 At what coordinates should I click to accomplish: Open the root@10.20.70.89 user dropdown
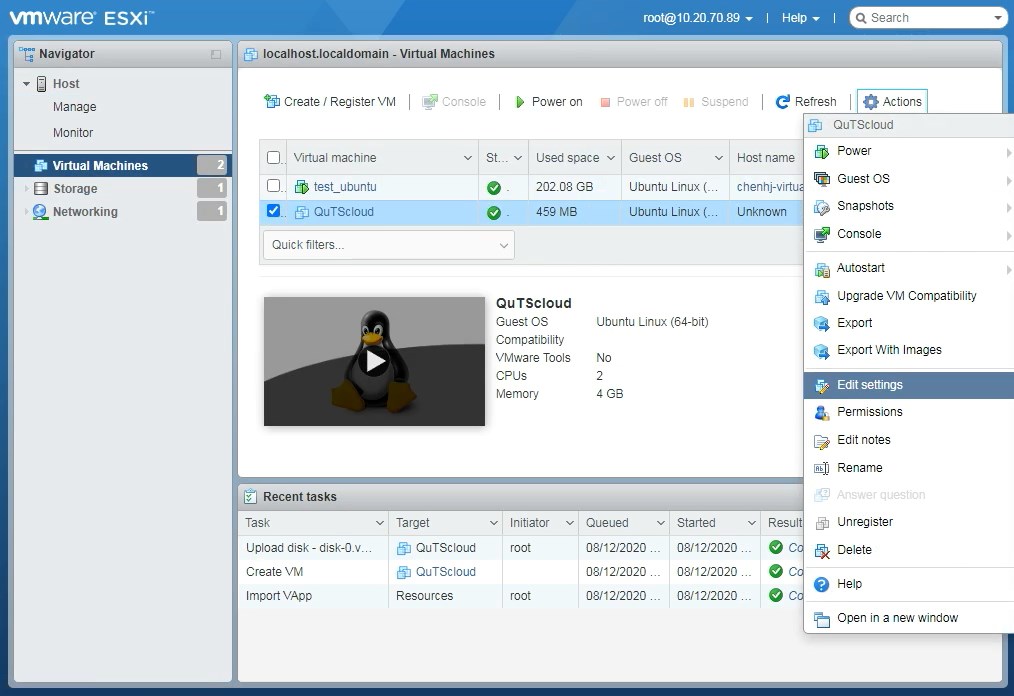[698, 18]
